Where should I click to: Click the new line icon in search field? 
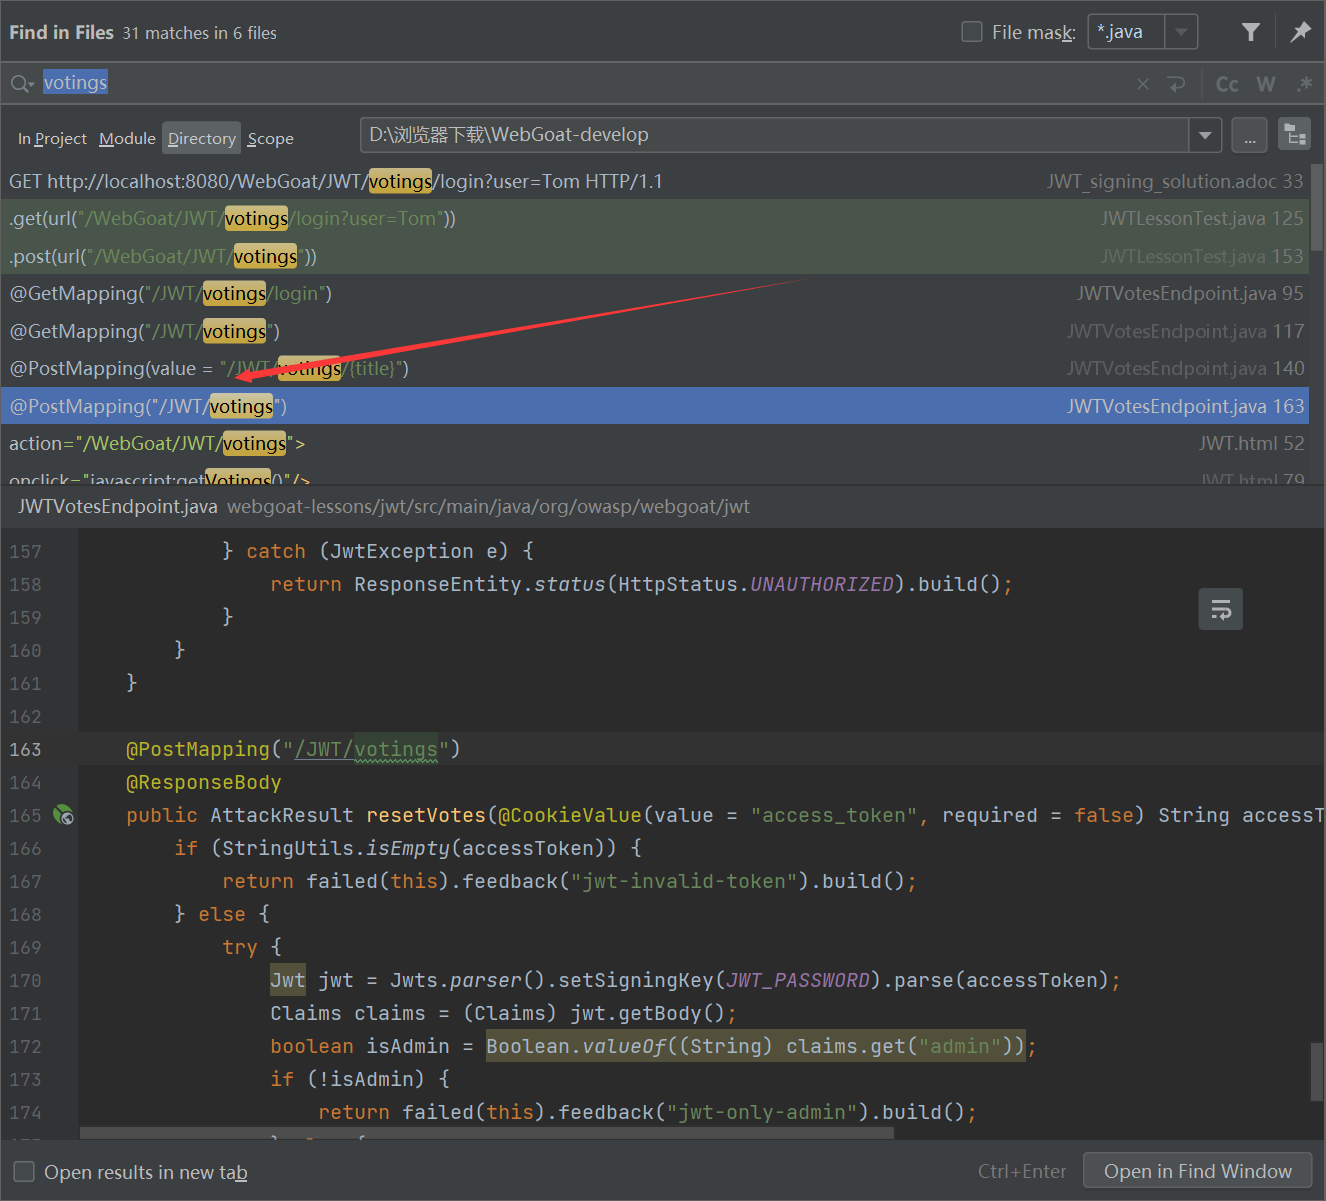click(1176, 84)
